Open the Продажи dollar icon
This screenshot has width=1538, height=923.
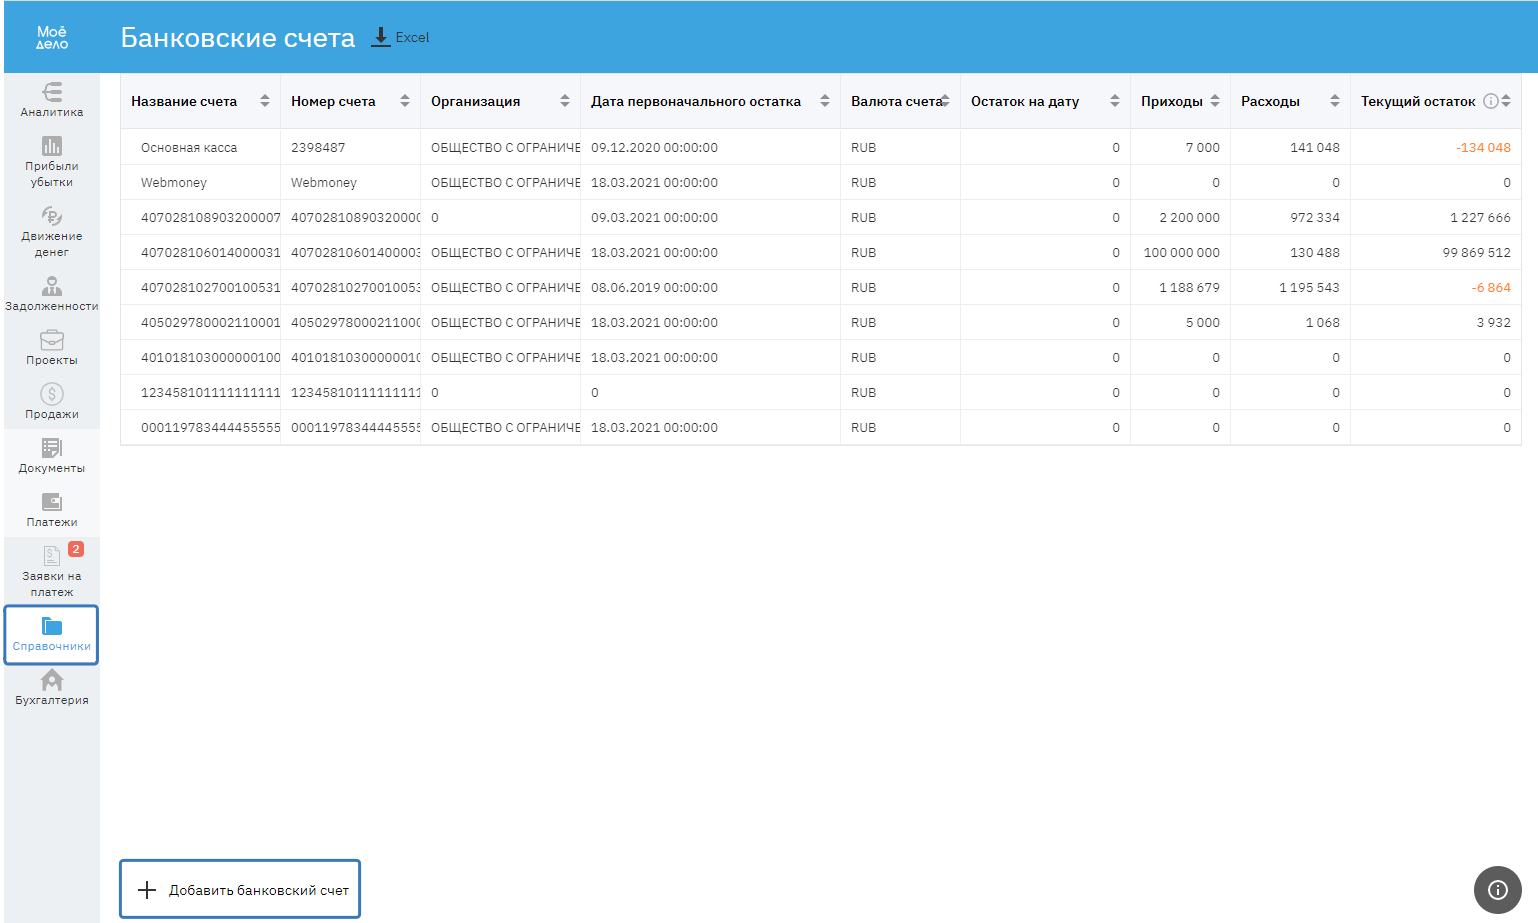(52, 395)
